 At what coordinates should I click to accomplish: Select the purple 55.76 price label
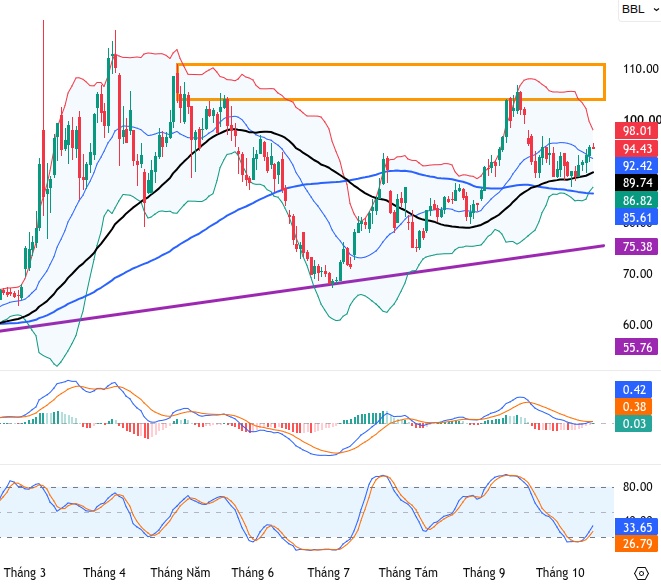[637, 347]
